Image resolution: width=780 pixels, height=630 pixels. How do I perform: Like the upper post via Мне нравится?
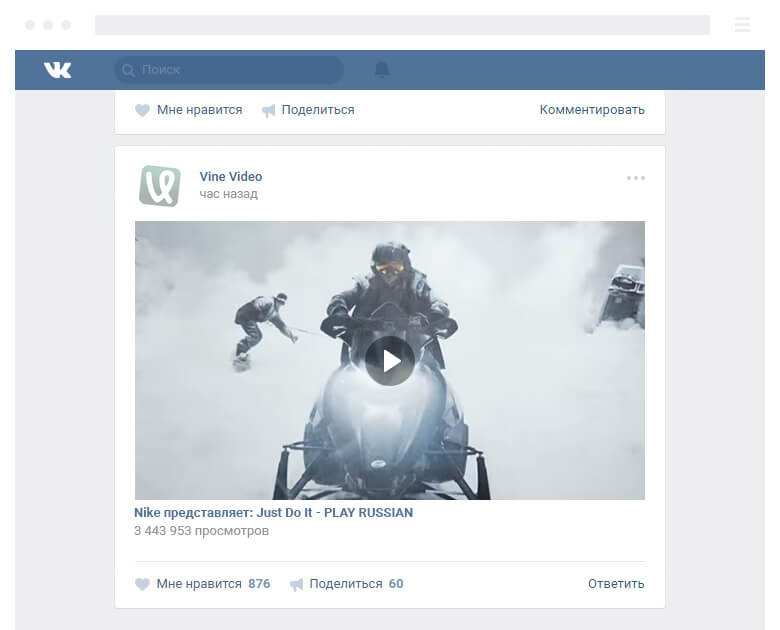tap(189, 110)
